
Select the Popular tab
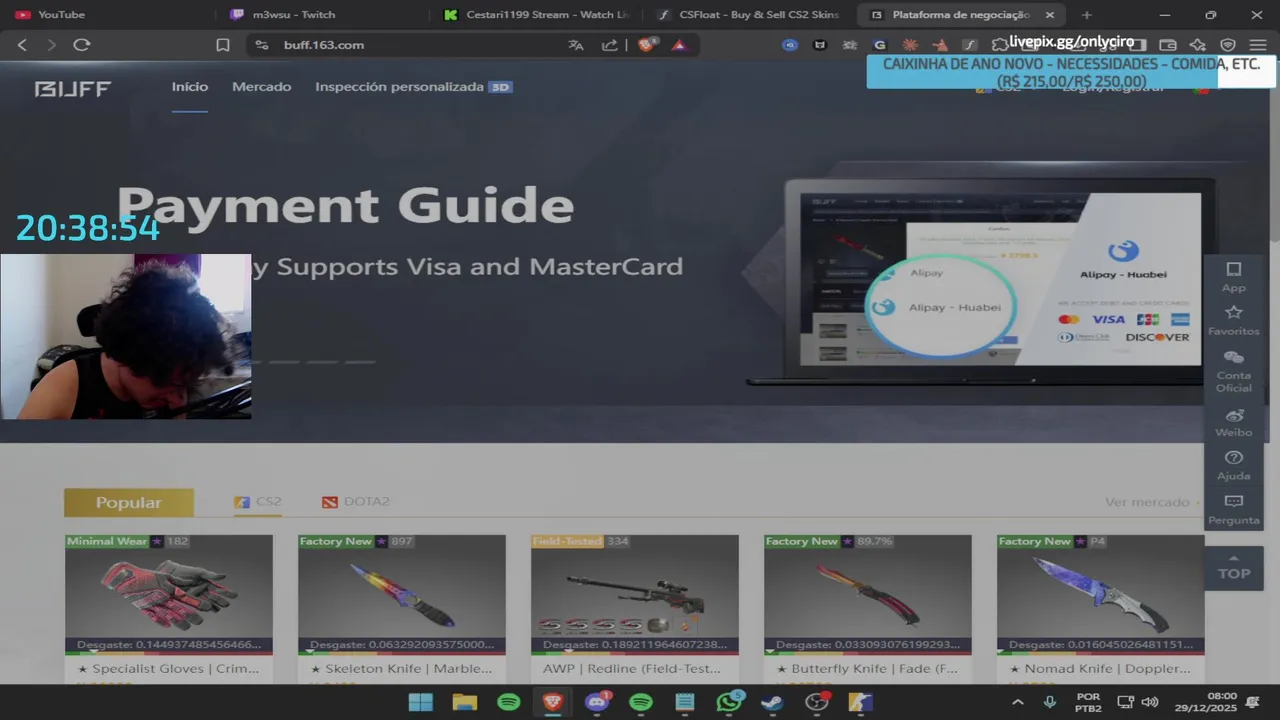[x=128, y=503]
